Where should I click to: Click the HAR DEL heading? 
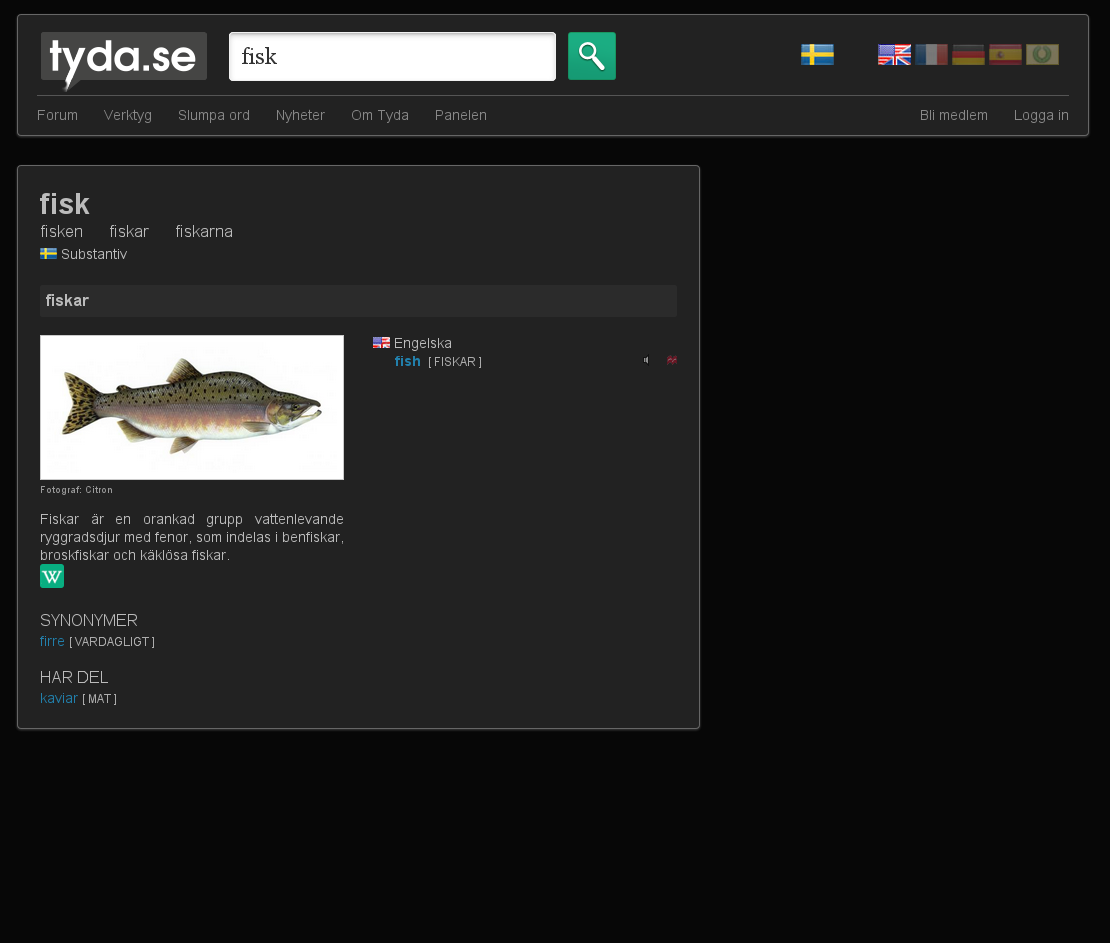tap(74, 678)
